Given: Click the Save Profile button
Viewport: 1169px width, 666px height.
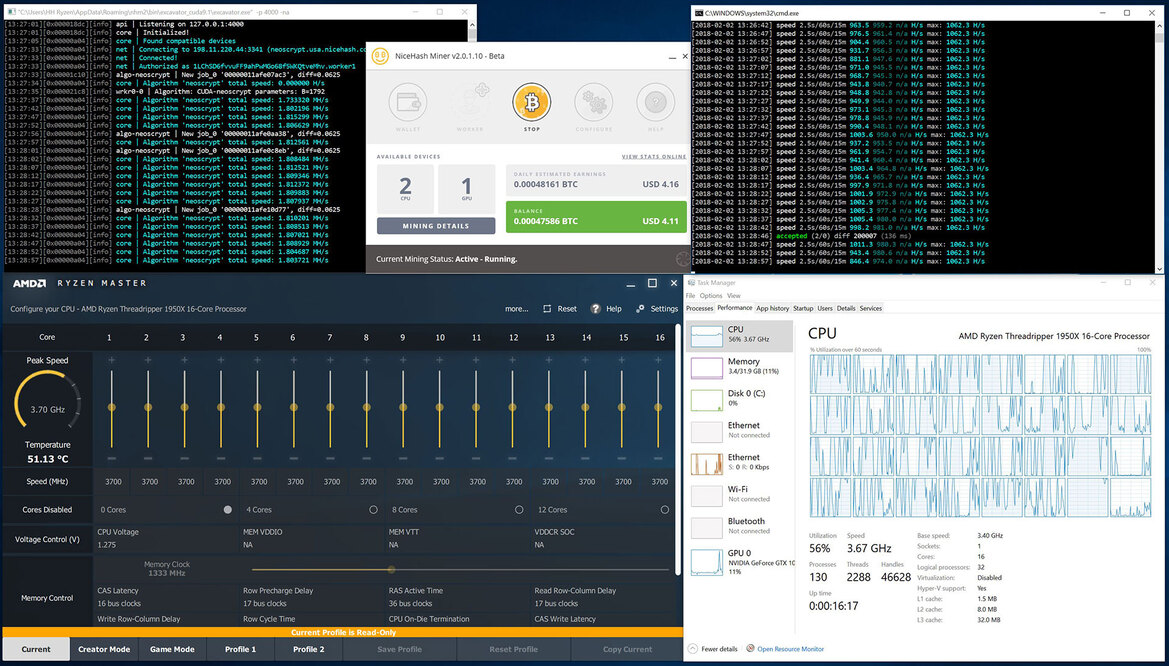Looking at the screenshot, I should (400, 650).
